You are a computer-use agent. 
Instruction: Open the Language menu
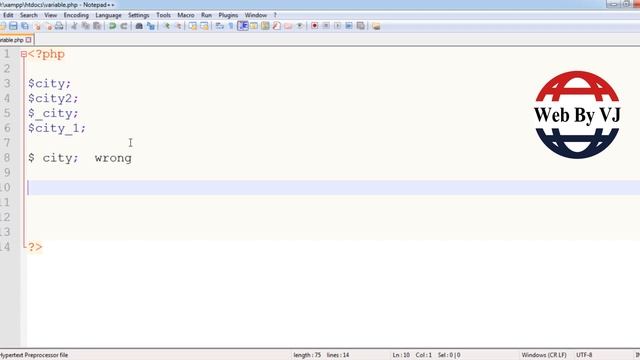click(108, 15)
